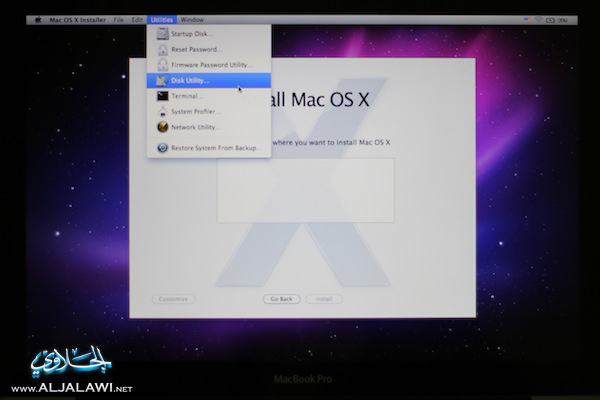Click the Reset Password lock icon
Image resolution: width=600 pixels, height=400 pixels.
point(163,49)
